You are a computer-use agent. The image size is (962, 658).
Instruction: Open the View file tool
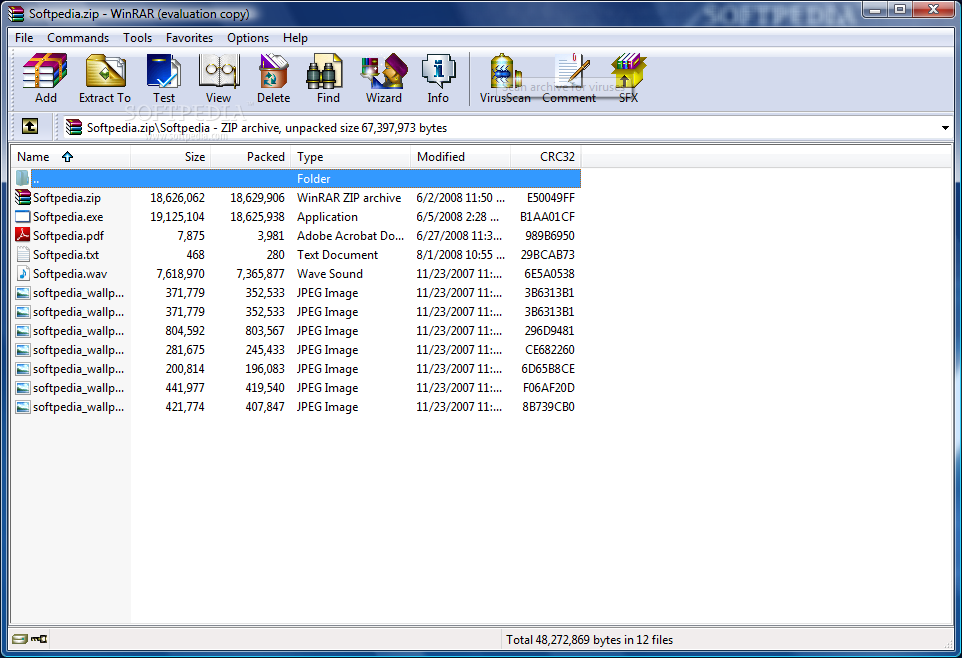point(218,78)
